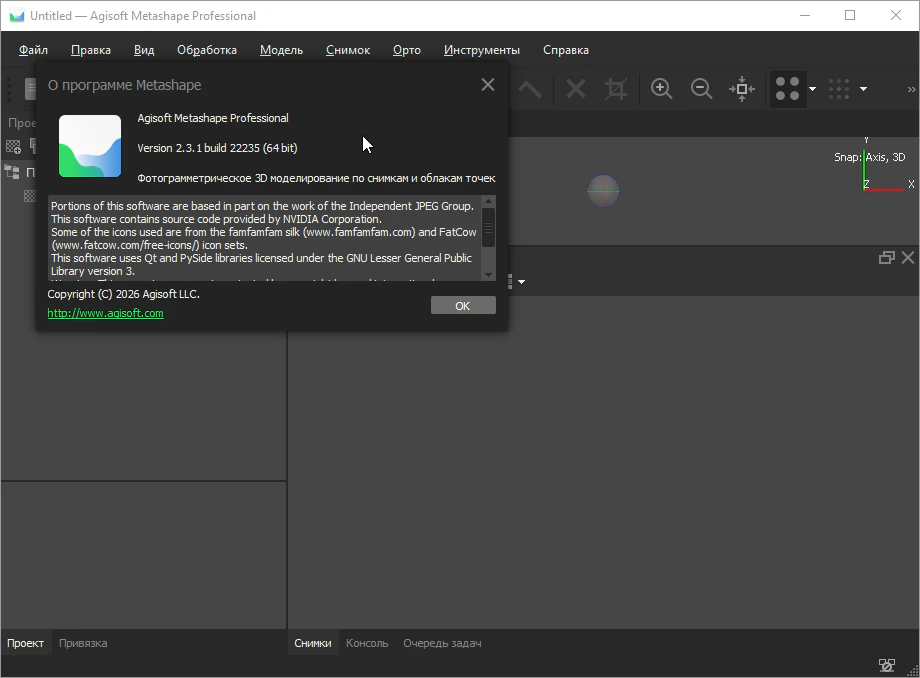Viewport: 920px width, 678px height.
Task: Open dropdown arrow beside large-dots icon
Action: click(812, 89)
